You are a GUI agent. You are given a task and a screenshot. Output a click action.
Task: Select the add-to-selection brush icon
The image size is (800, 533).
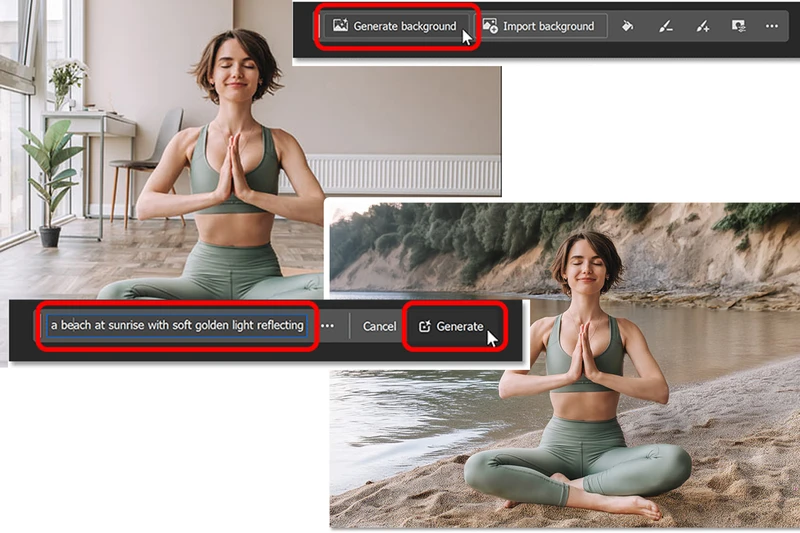click(x=702, y=26)
